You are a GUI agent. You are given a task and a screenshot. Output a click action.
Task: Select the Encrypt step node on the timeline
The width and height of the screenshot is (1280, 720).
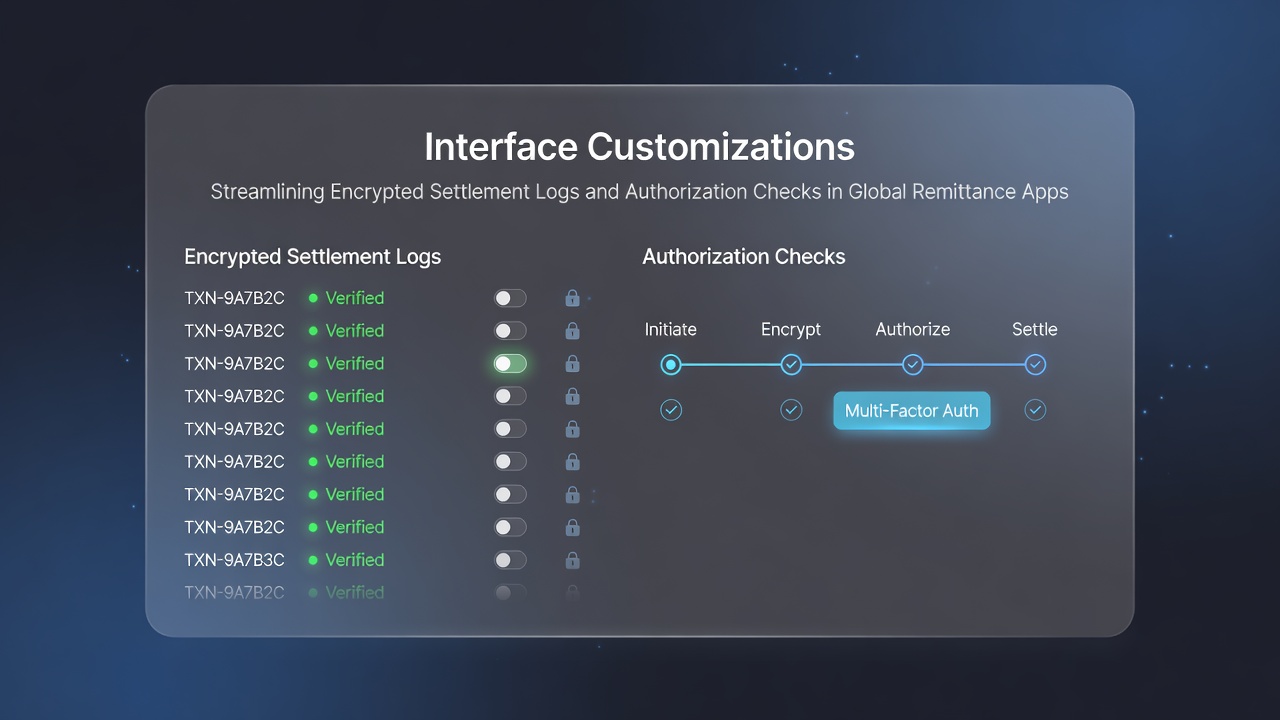pyautogui.click(x=791, y=364)
